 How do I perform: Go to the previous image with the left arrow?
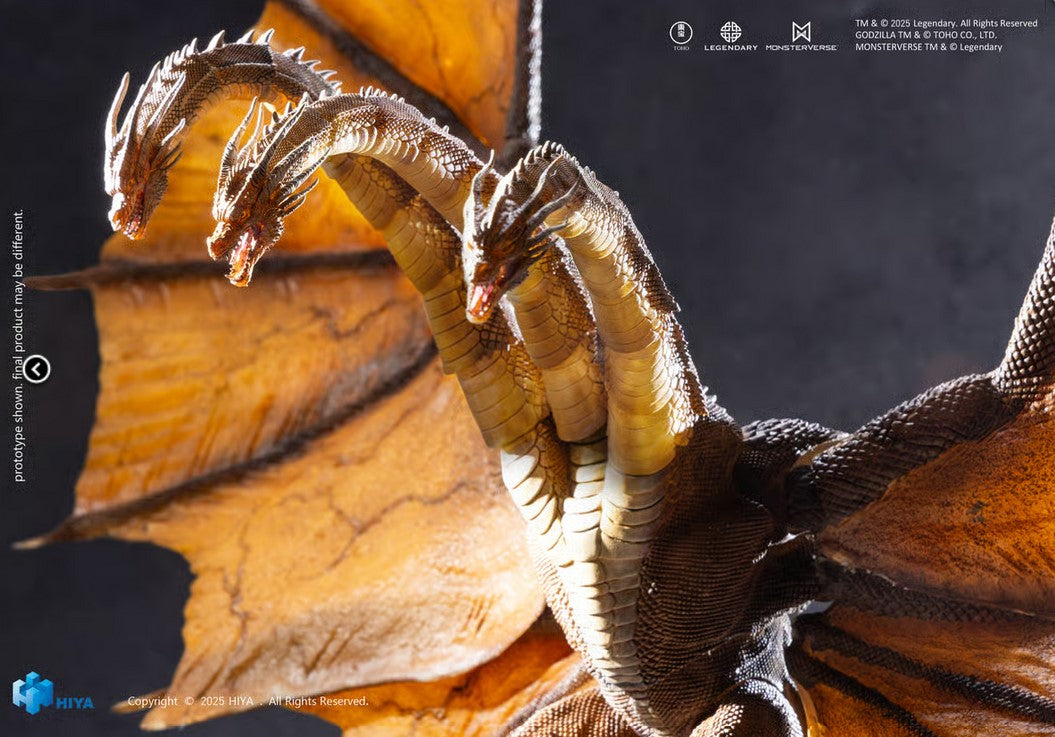point(36,369)
